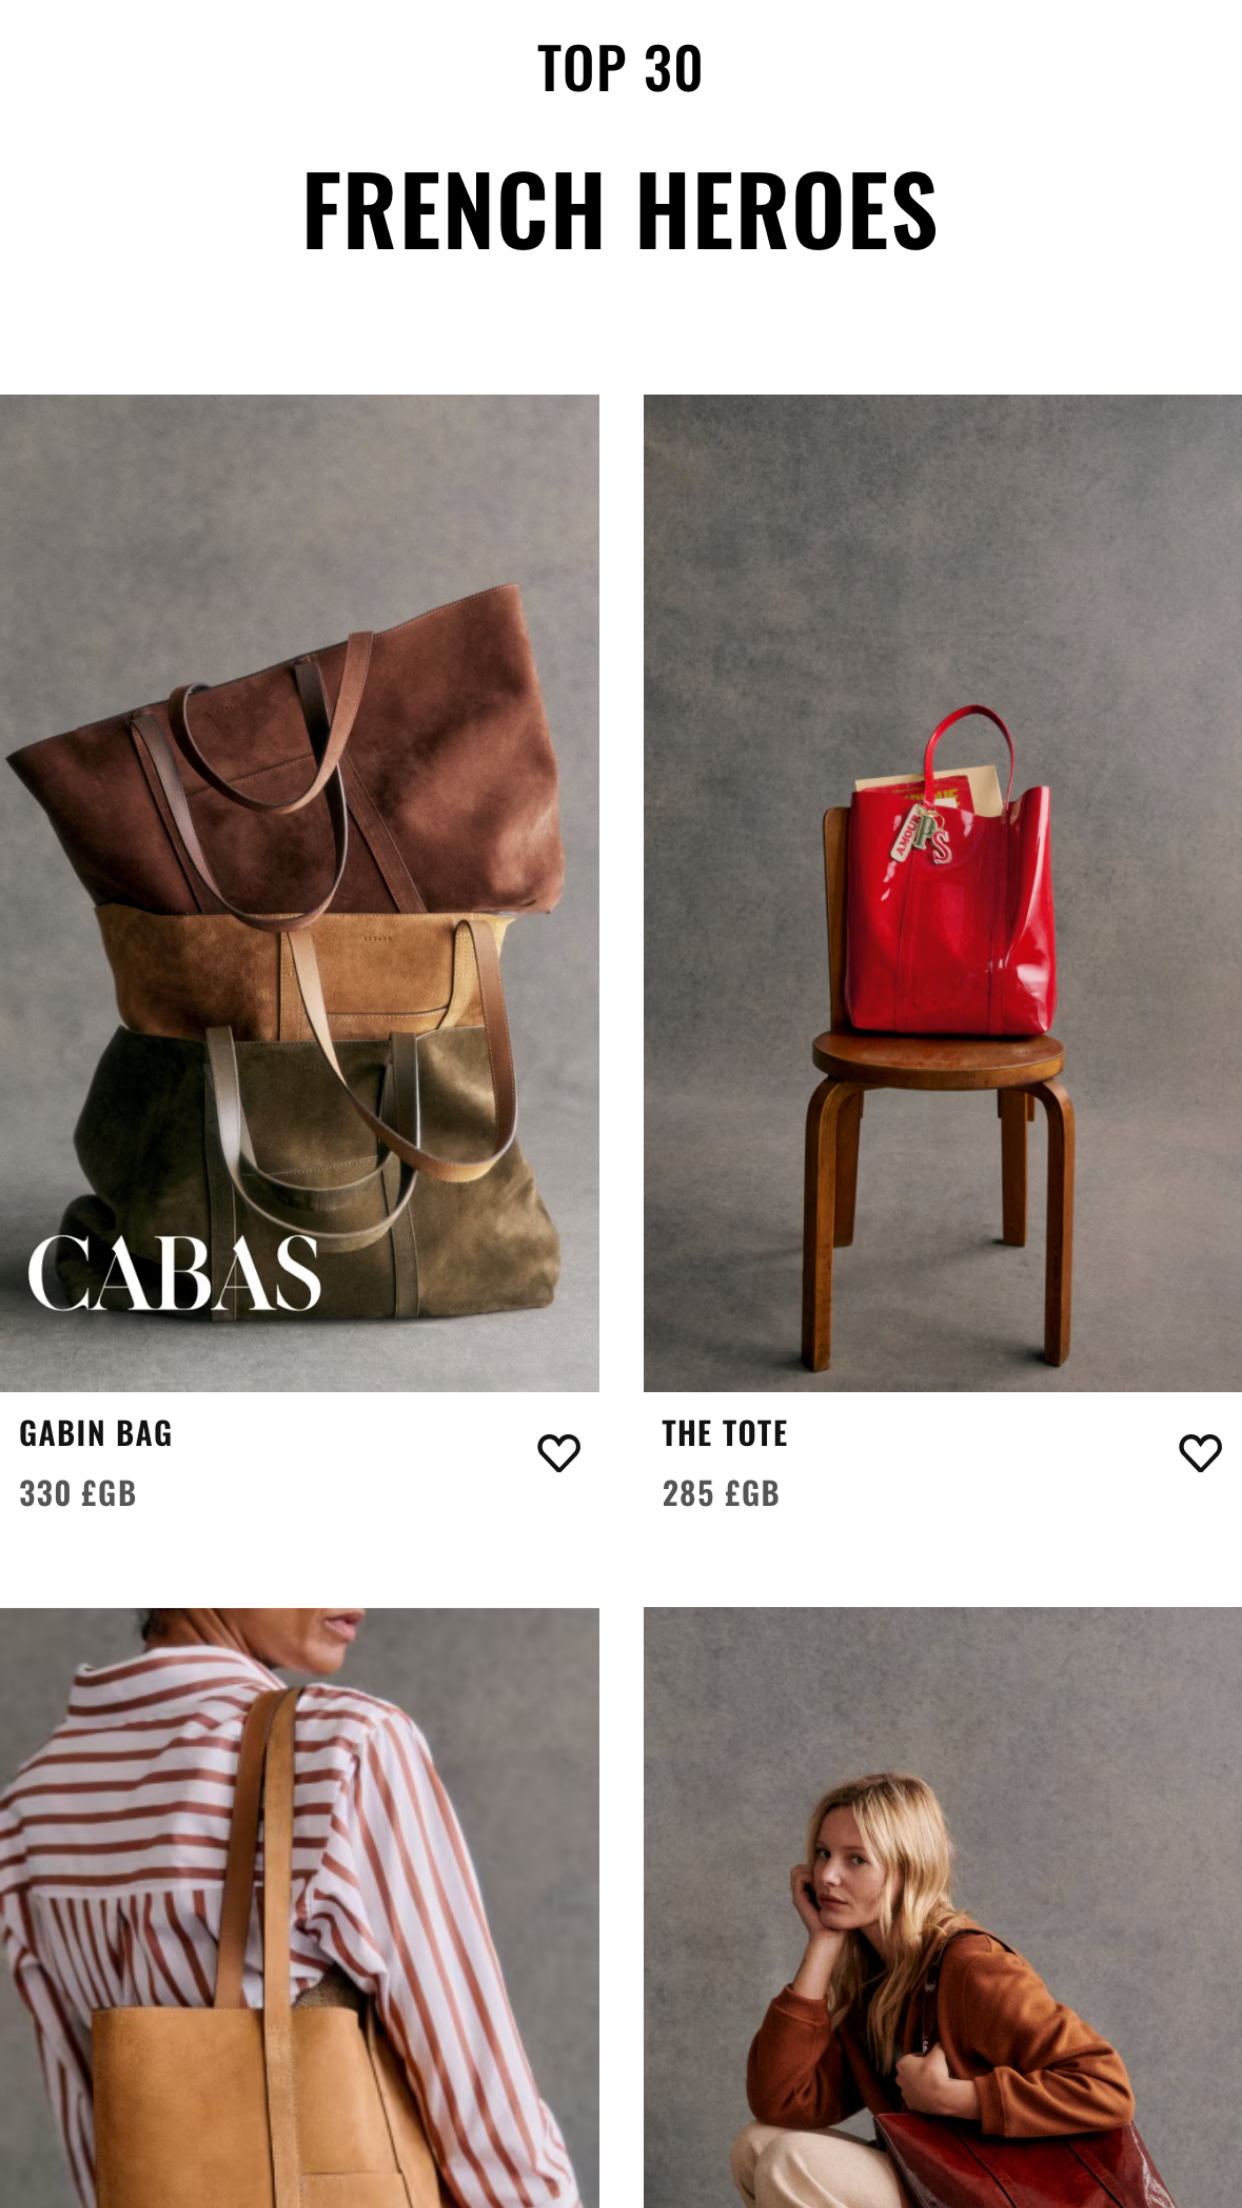Tap the TOP 30 heading
Viewport: 1242px width, 2208px height.
(x=620, y=69)
